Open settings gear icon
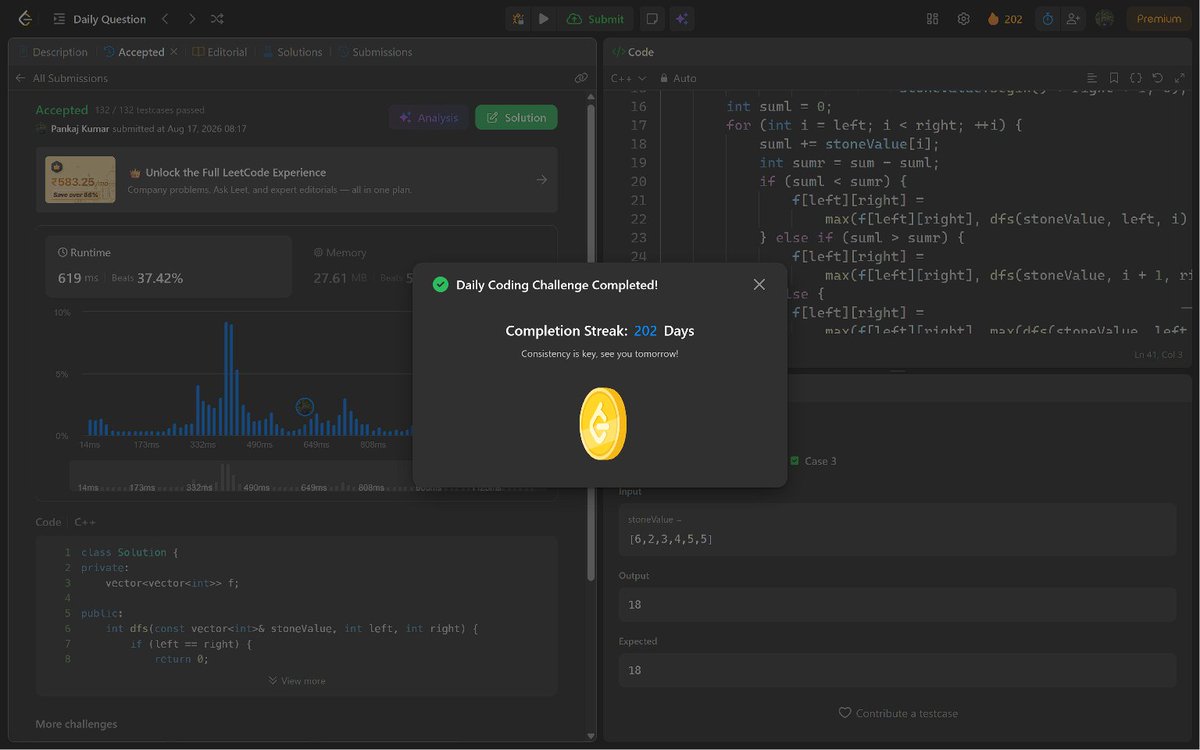 coord(964,19)
